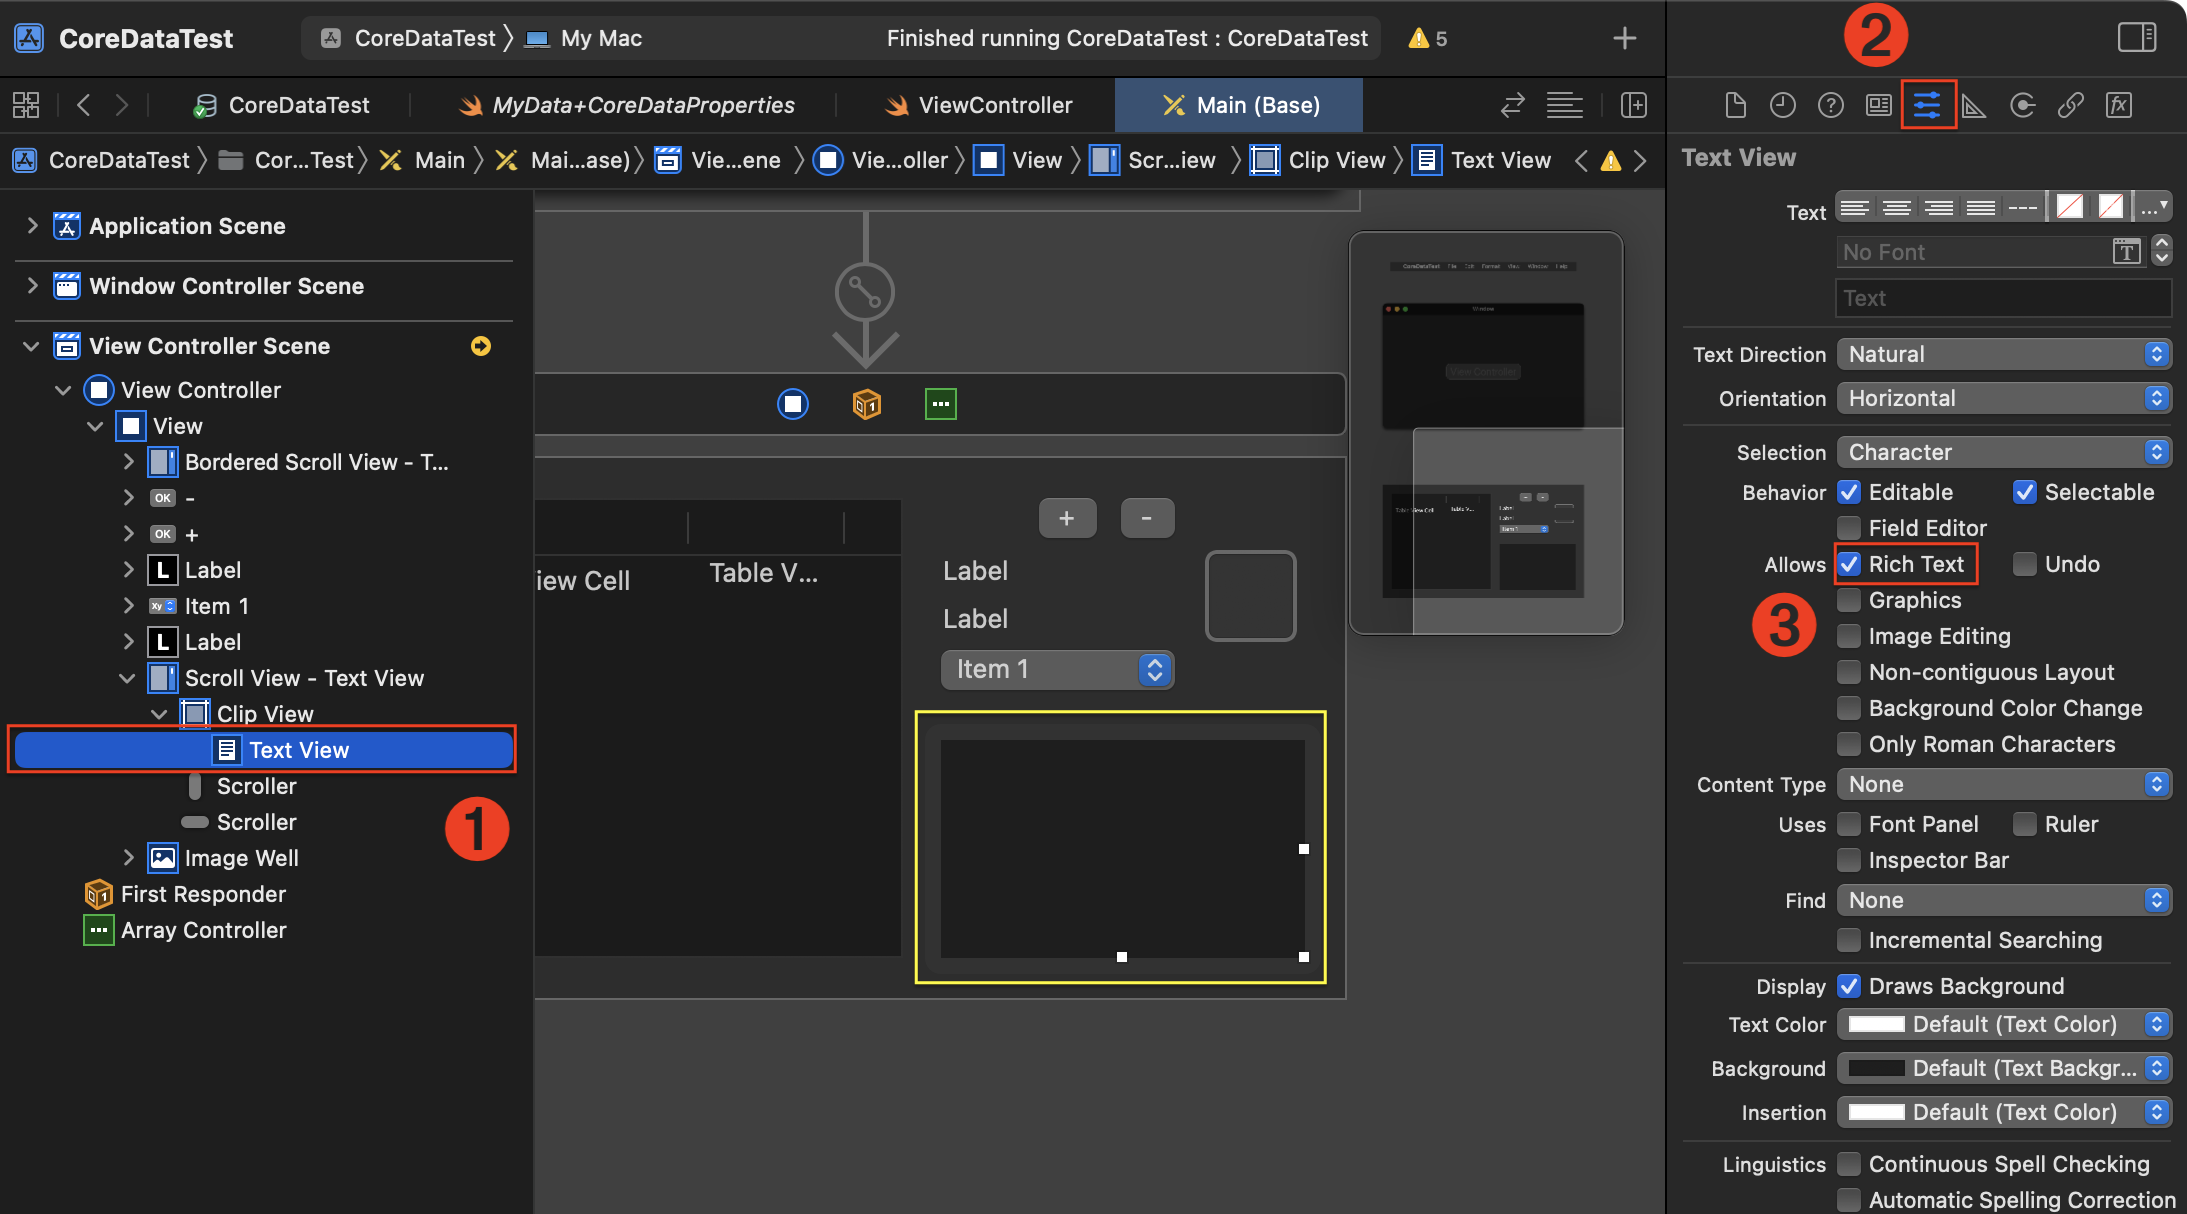Enable the Undo checkbox
The height and width of the screenshot is (1214, 2187).
click(x=2025, y=564)
